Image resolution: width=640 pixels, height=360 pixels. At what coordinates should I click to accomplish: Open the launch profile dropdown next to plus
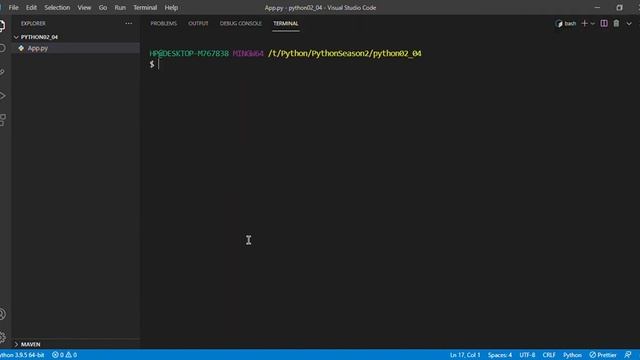click(x=593, y=24)
